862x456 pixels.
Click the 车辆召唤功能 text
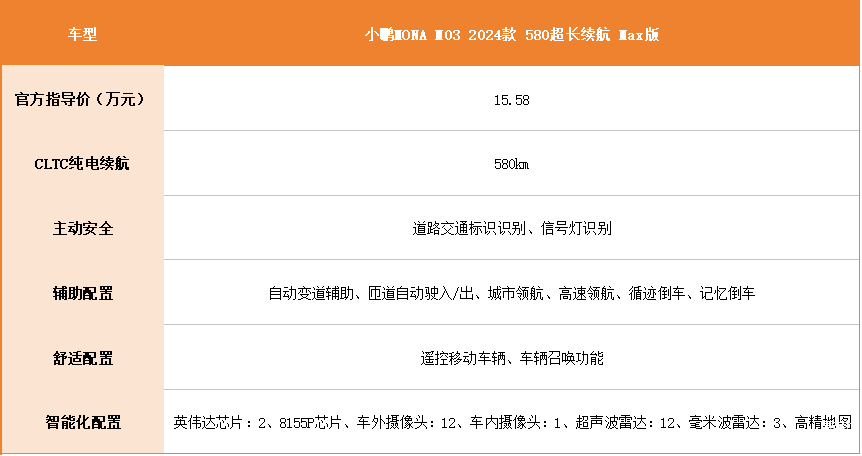click(x=561, y=358)
